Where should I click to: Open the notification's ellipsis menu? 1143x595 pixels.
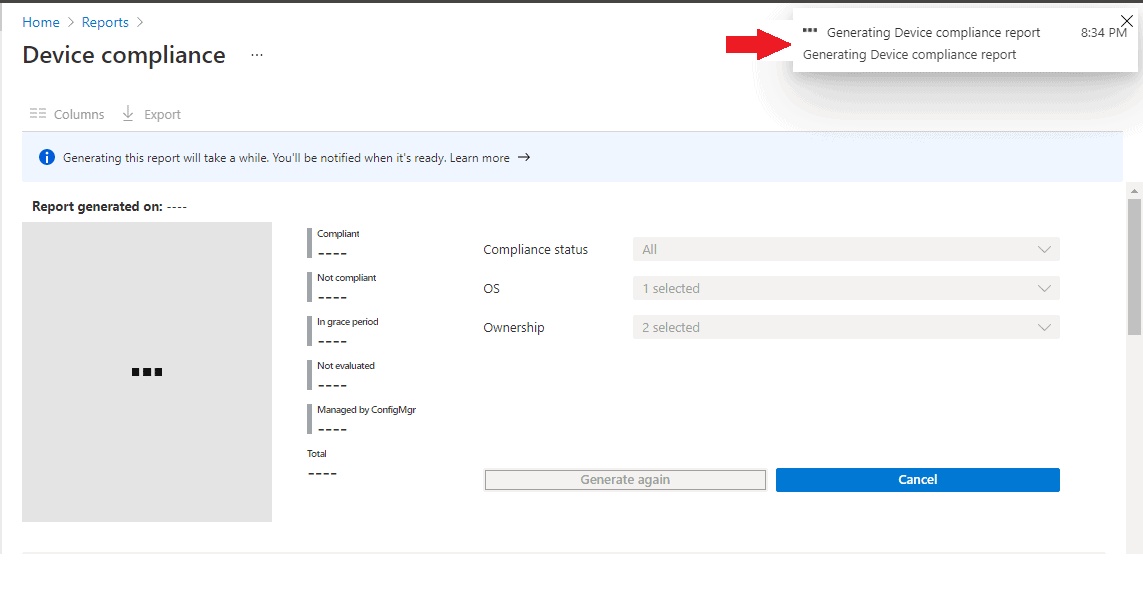(810, 32)
